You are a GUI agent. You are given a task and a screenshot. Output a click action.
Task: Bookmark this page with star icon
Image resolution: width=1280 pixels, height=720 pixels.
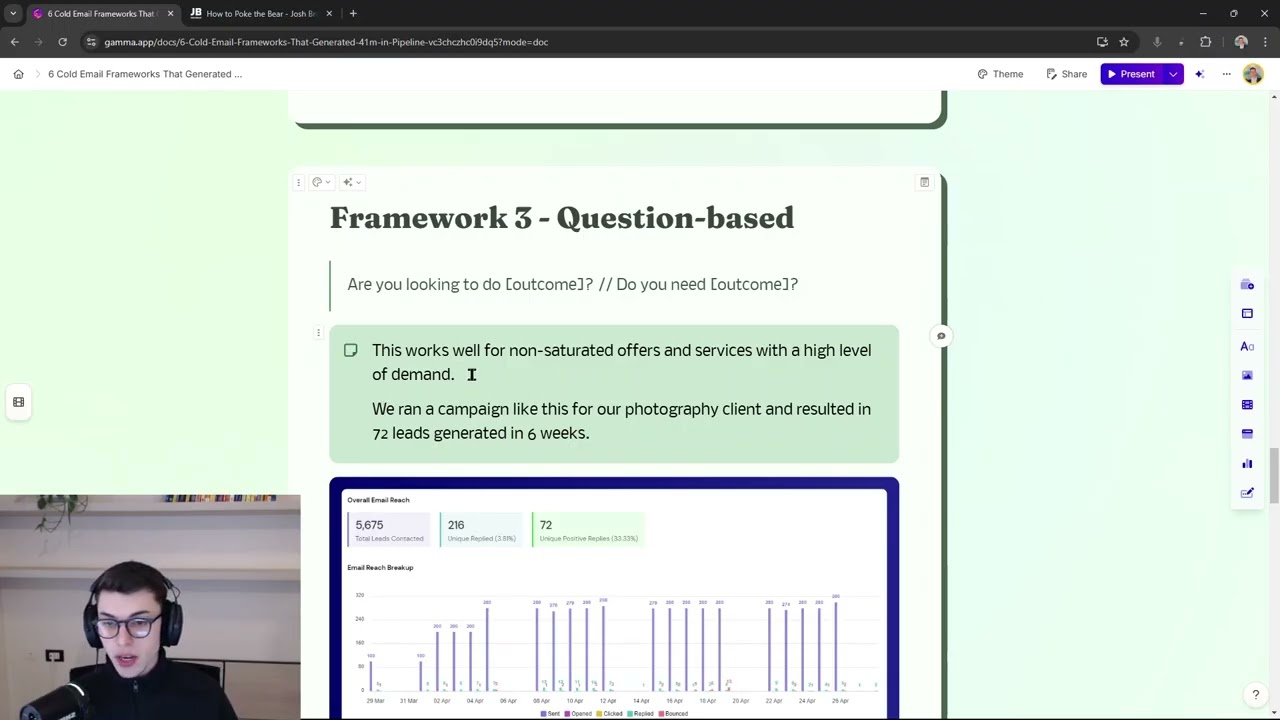click(1124, 42)
